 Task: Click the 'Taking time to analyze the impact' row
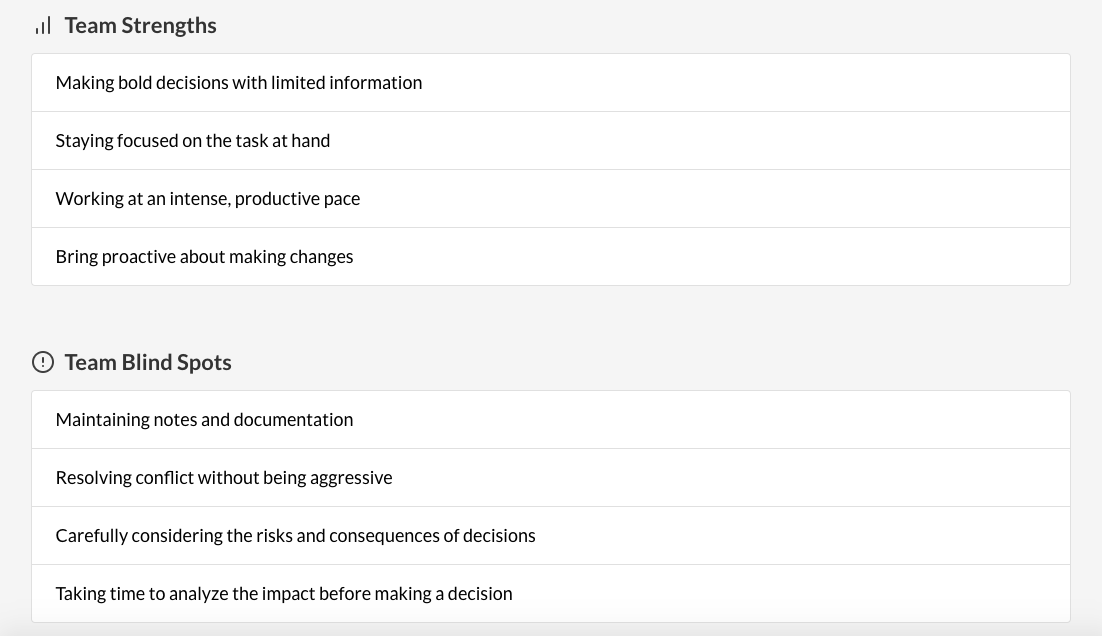[x=551, y=594]
